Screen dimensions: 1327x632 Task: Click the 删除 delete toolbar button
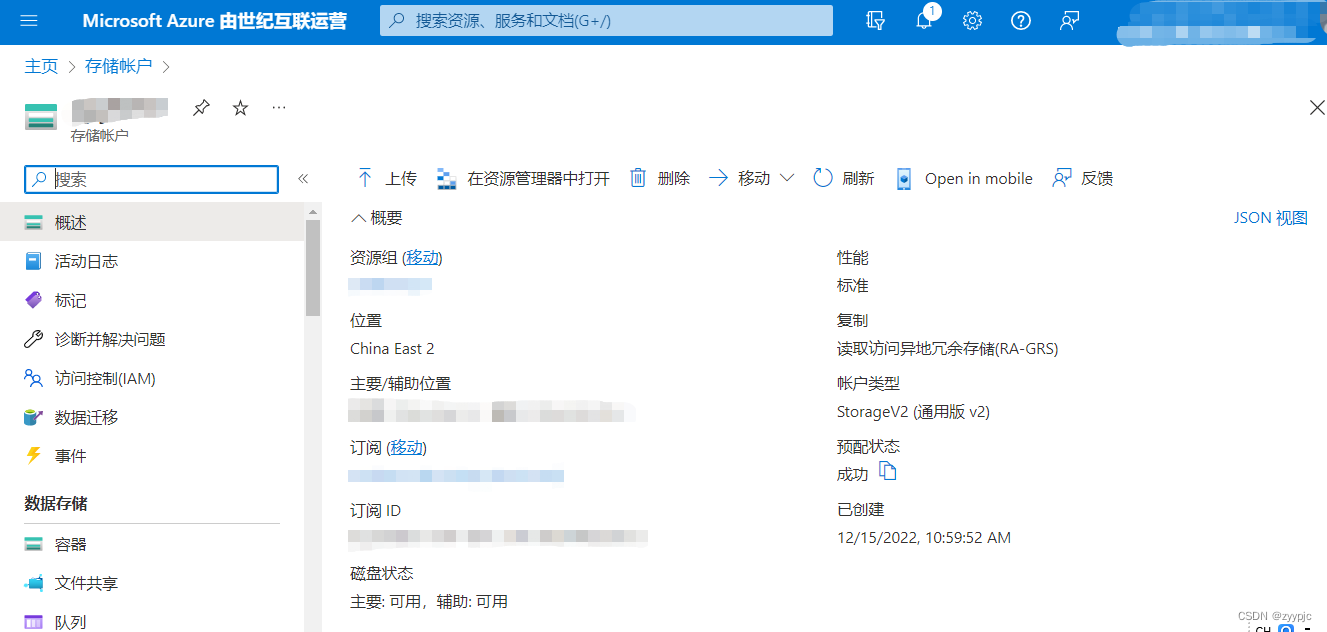pyautogui.click(x=659, y=179)
